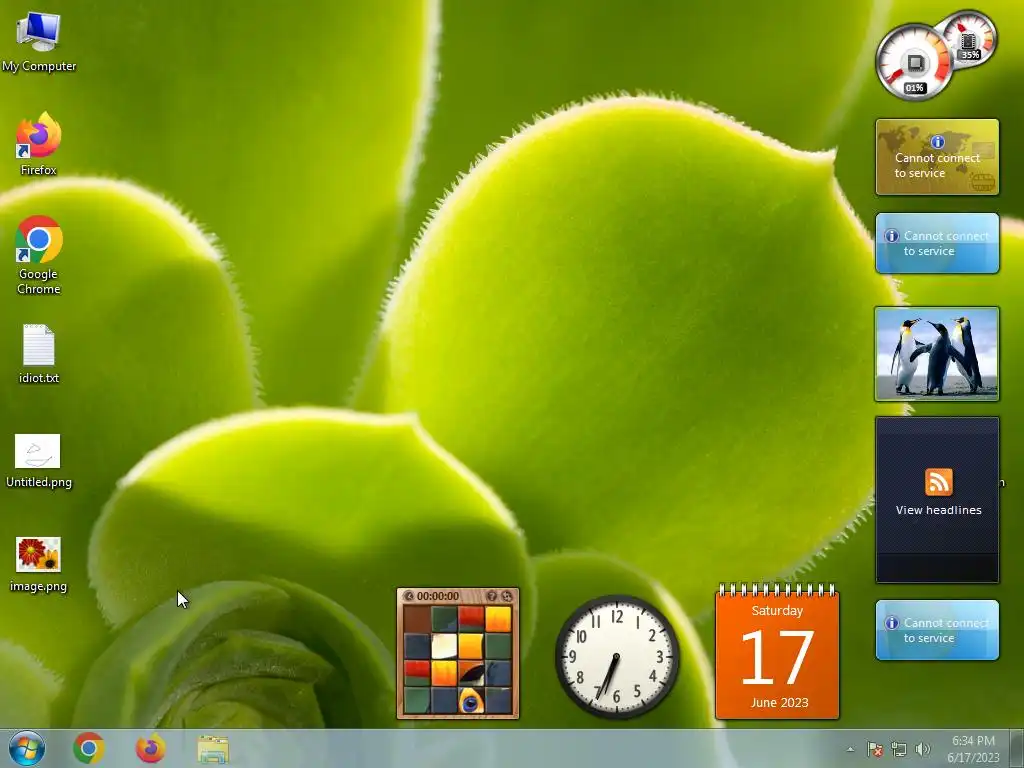Open the taskbar clock showing 6:34 PM

point(973,749)
